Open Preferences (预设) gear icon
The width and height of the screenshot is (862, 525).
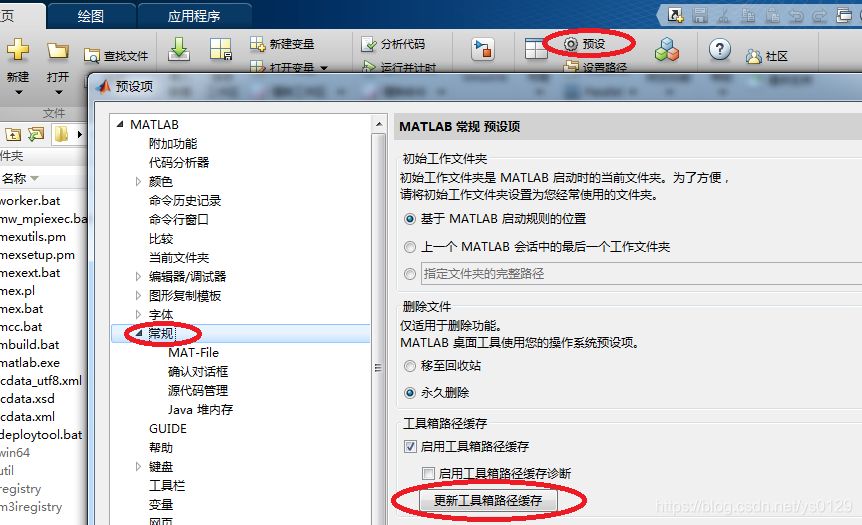[571, 44]
